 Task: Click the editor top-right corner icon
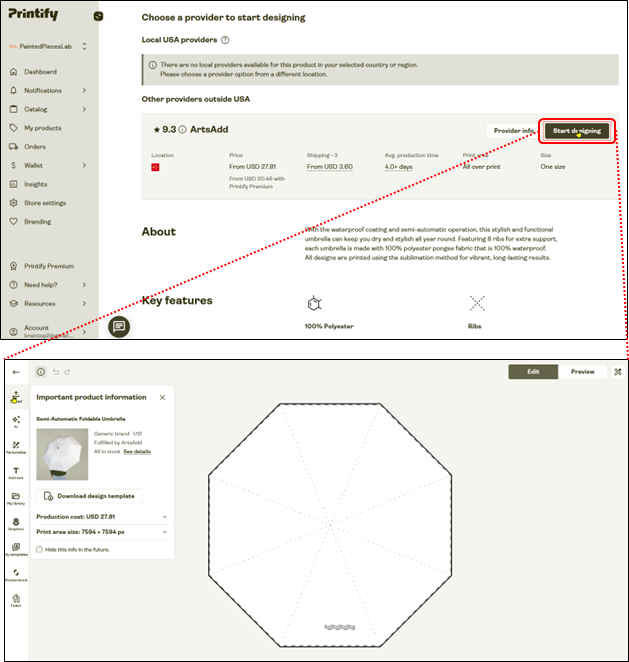click(618, 372)
